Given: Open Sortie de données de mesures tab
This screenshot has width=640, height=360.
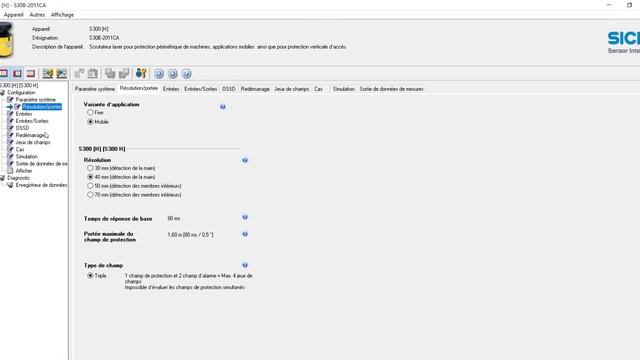Looking at the screenshot, I should click(x=391, y=89).
